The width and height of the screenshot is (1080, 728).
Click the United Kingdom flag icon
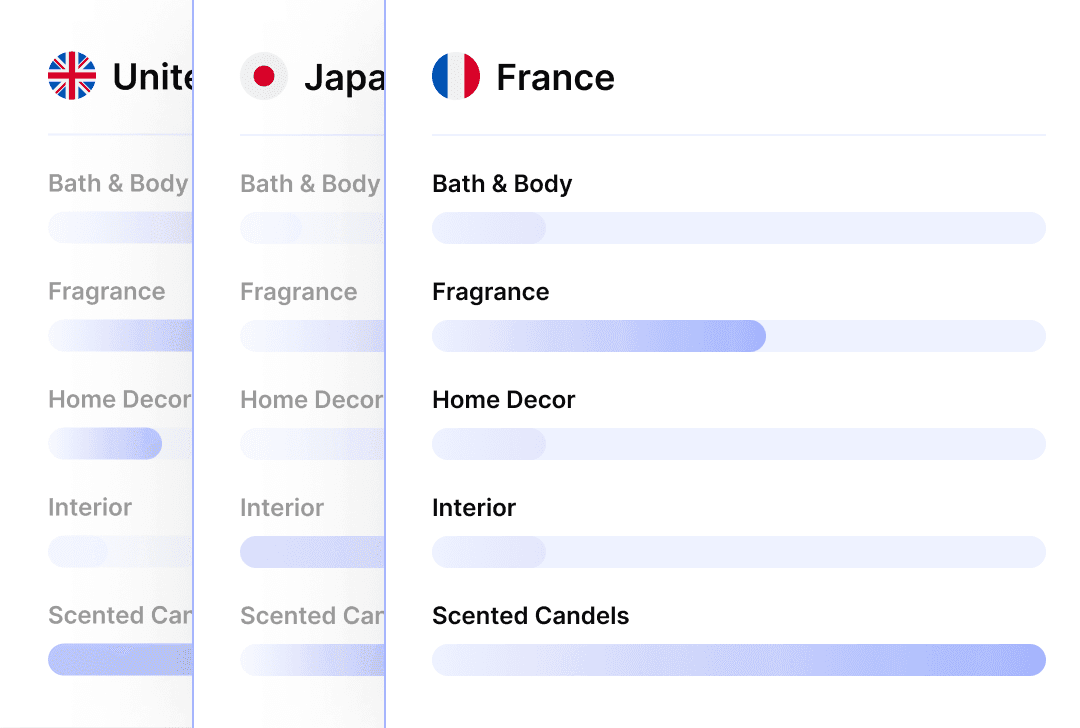72,77
